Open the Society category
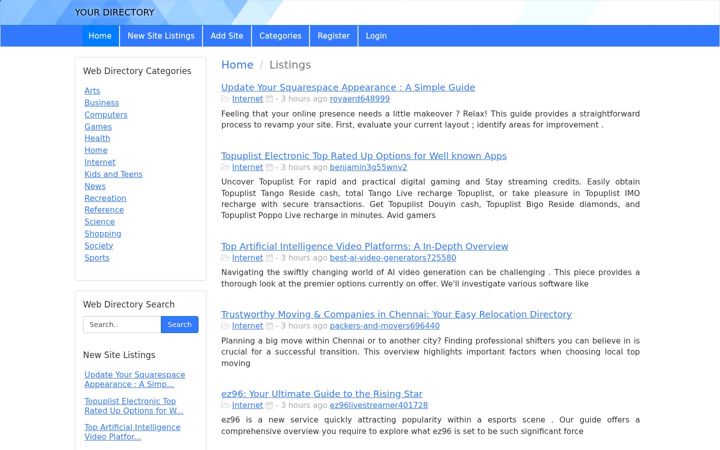 click(x=99, y=246)
